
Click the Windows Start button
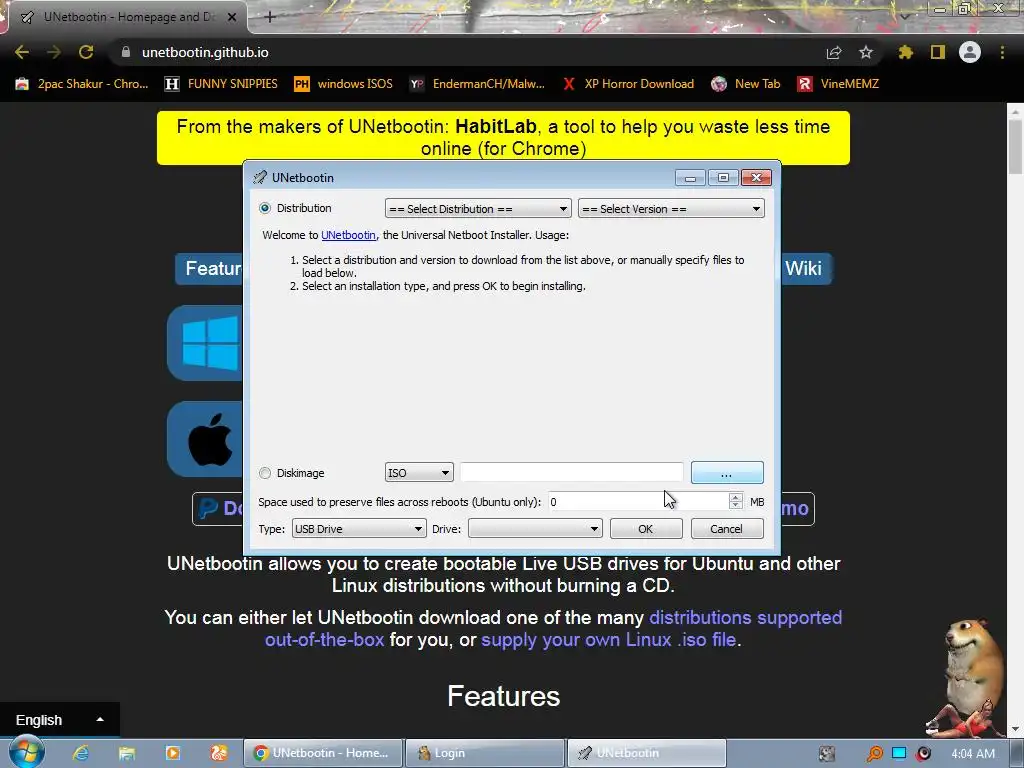click(x=25, y=752)
